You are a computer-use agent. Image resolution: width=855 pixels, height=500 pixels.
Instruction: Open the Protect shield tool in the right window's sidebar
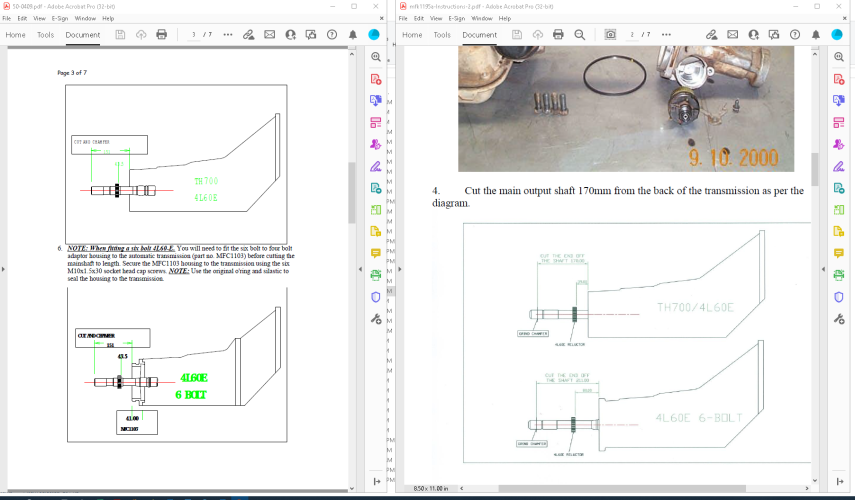[x=839, y=297]
